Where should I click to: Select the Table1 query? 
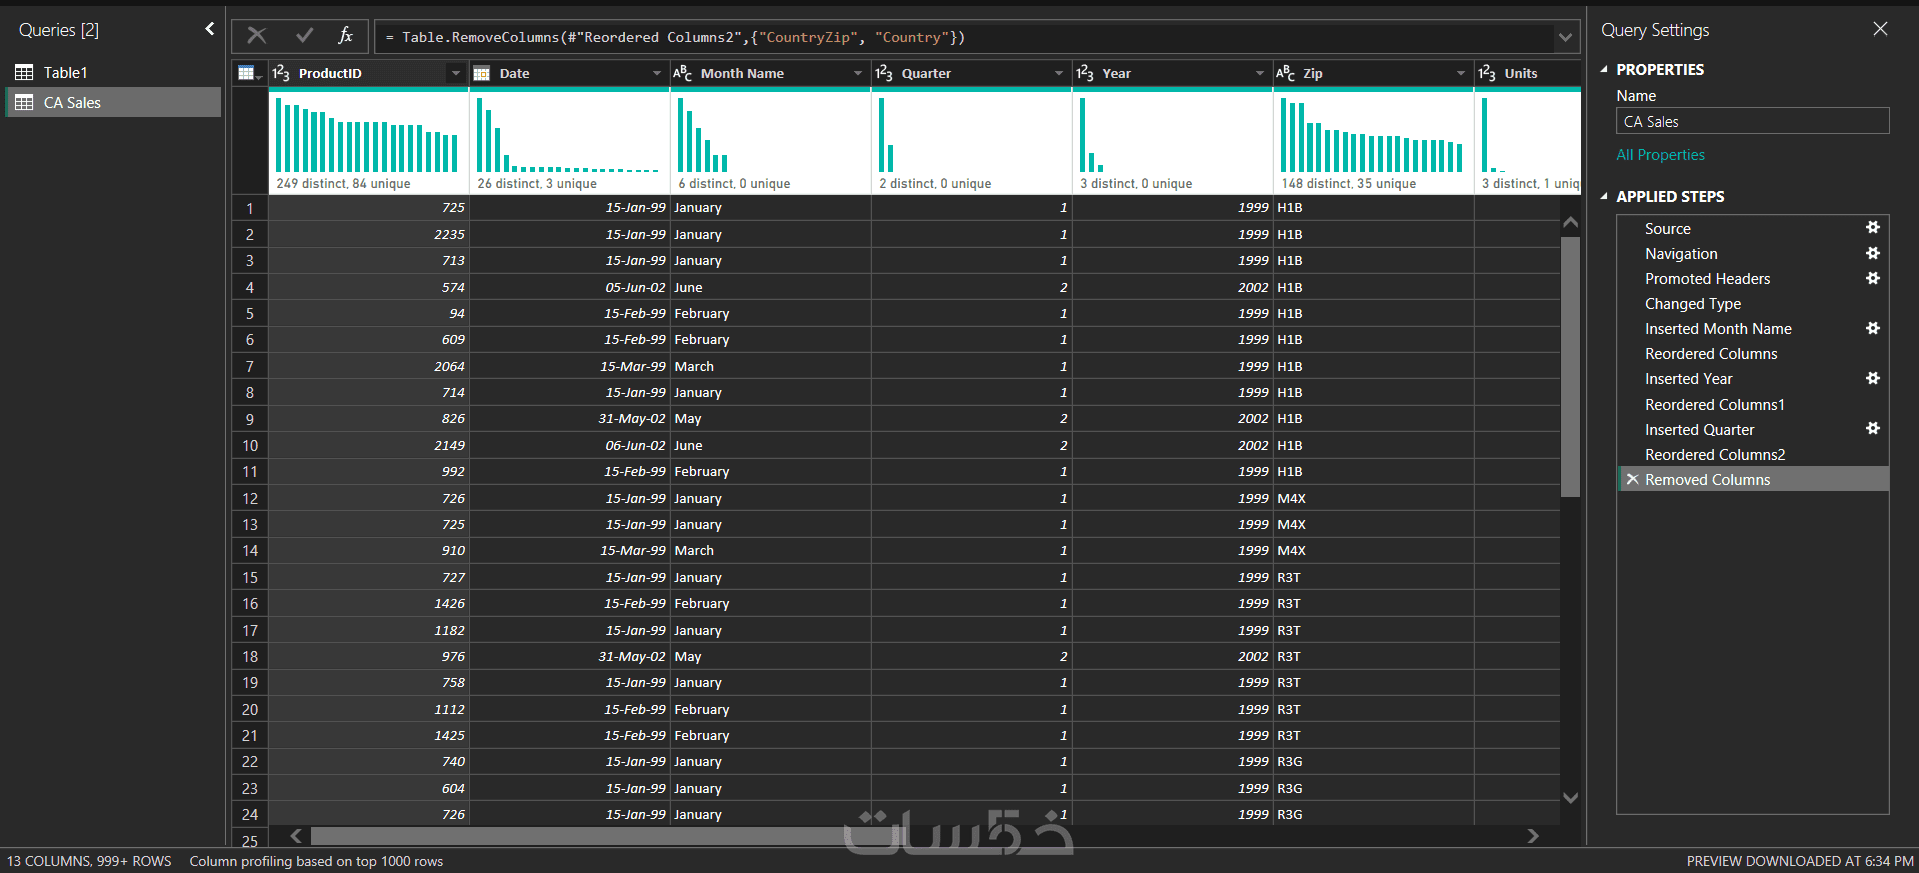coord(65,73)
